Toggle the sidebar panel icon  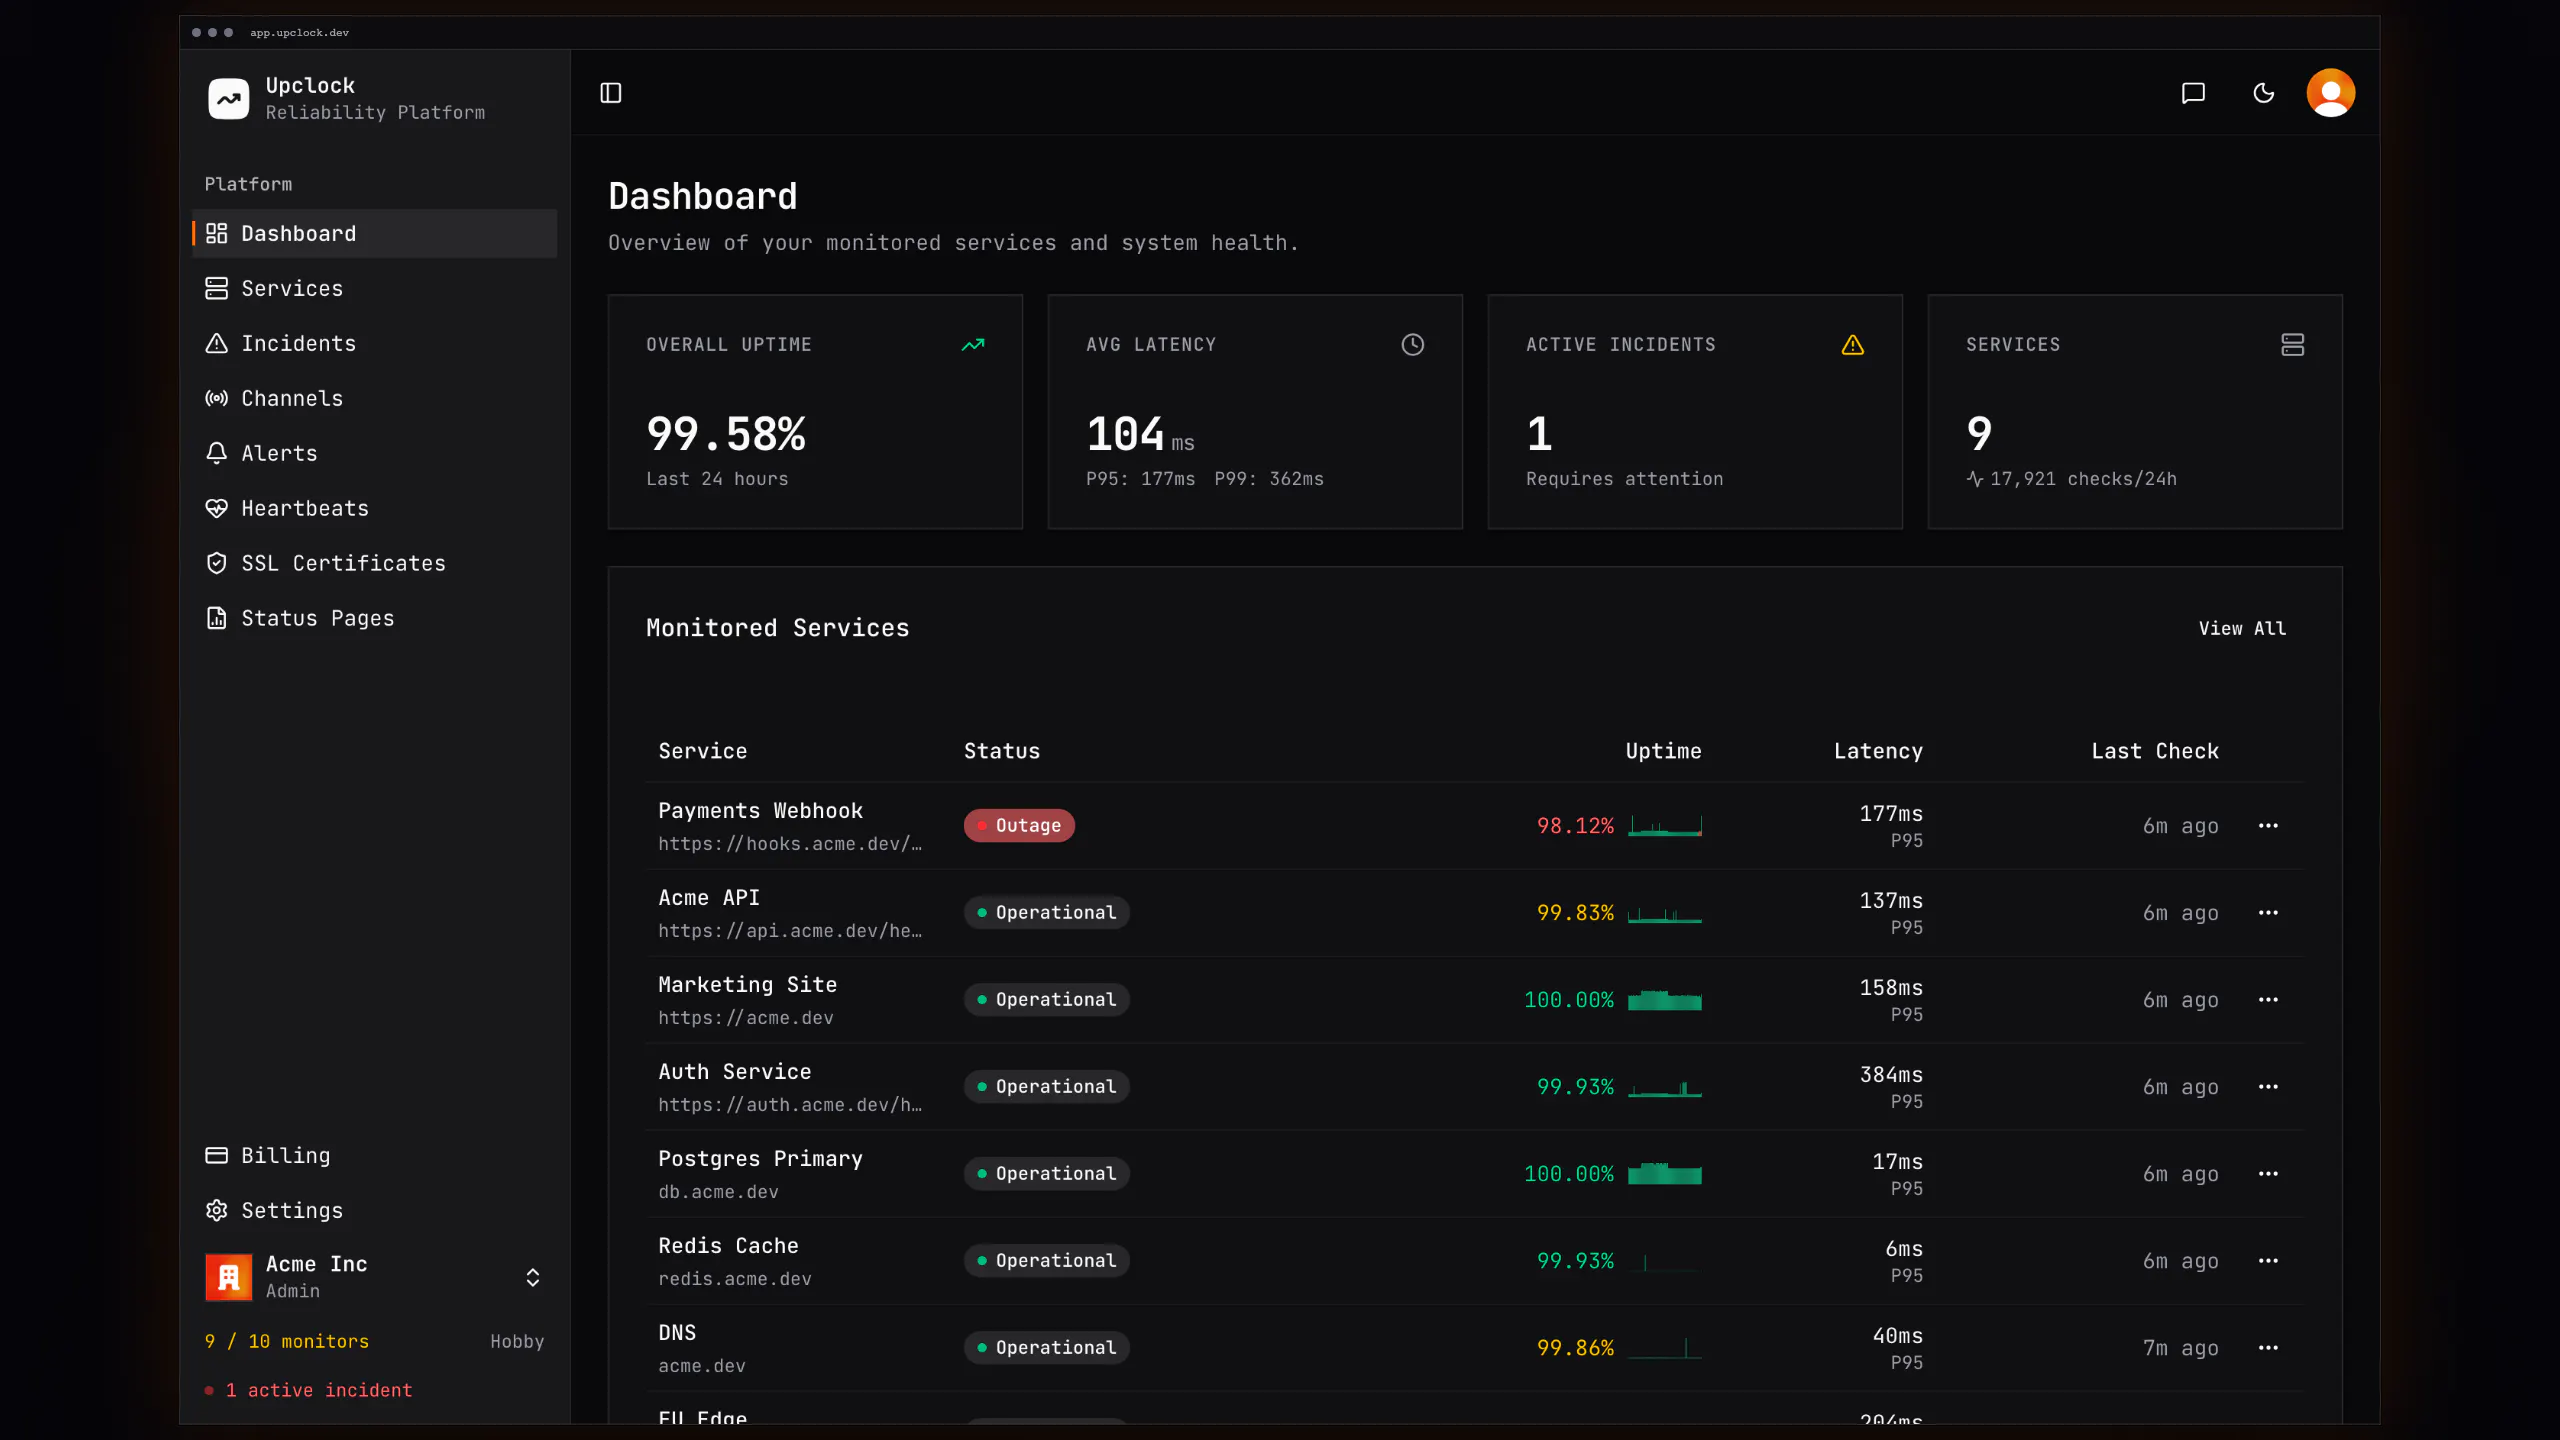(610, 93)
